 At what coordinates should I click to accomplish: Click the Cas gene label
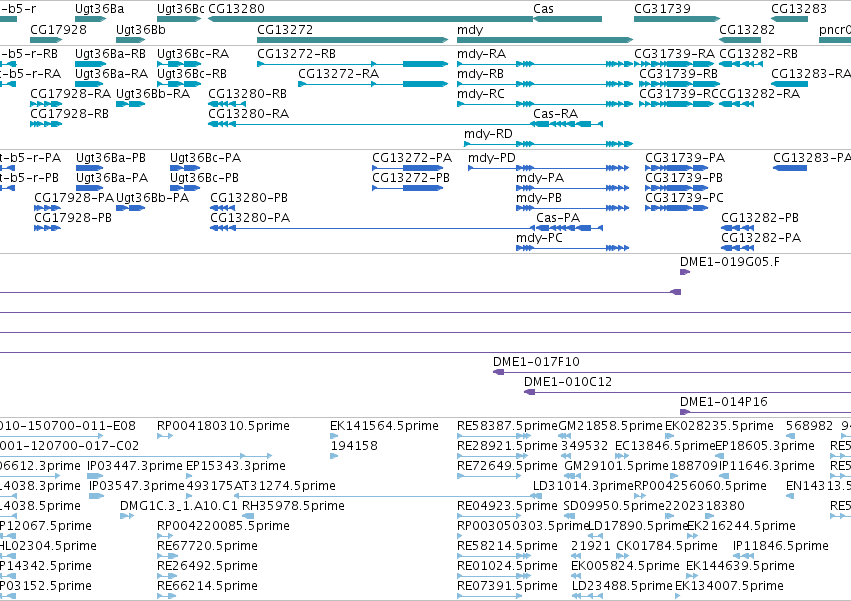point(543,9)
